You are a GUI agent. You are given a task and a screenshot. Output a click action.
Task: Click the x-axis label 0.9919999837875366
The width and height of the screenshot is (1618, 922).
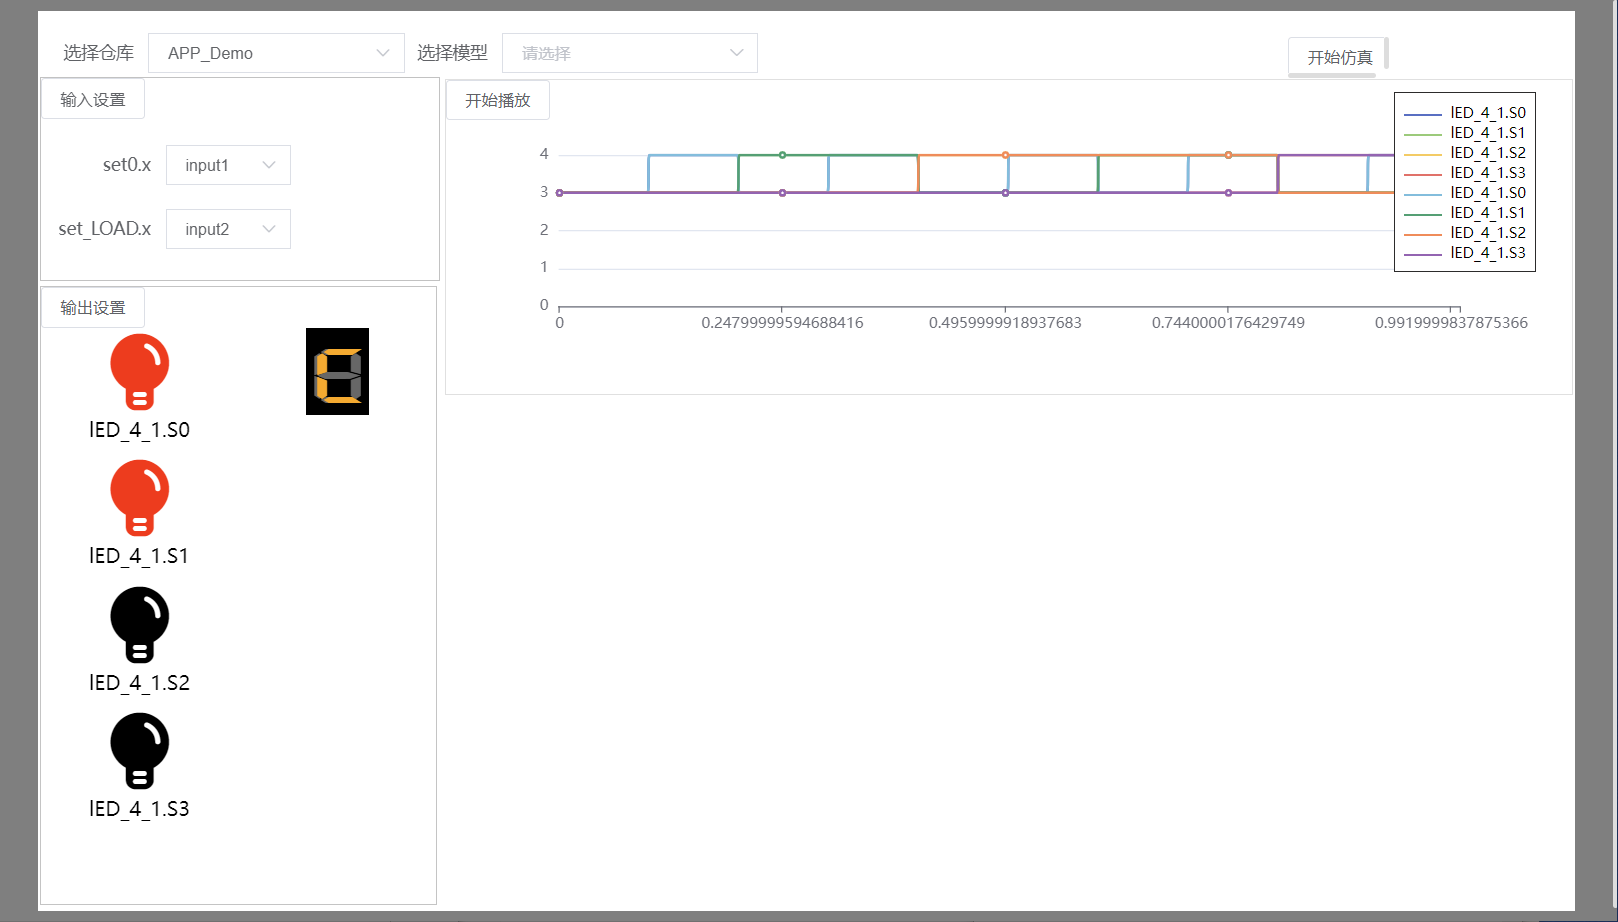point(1451,323)
